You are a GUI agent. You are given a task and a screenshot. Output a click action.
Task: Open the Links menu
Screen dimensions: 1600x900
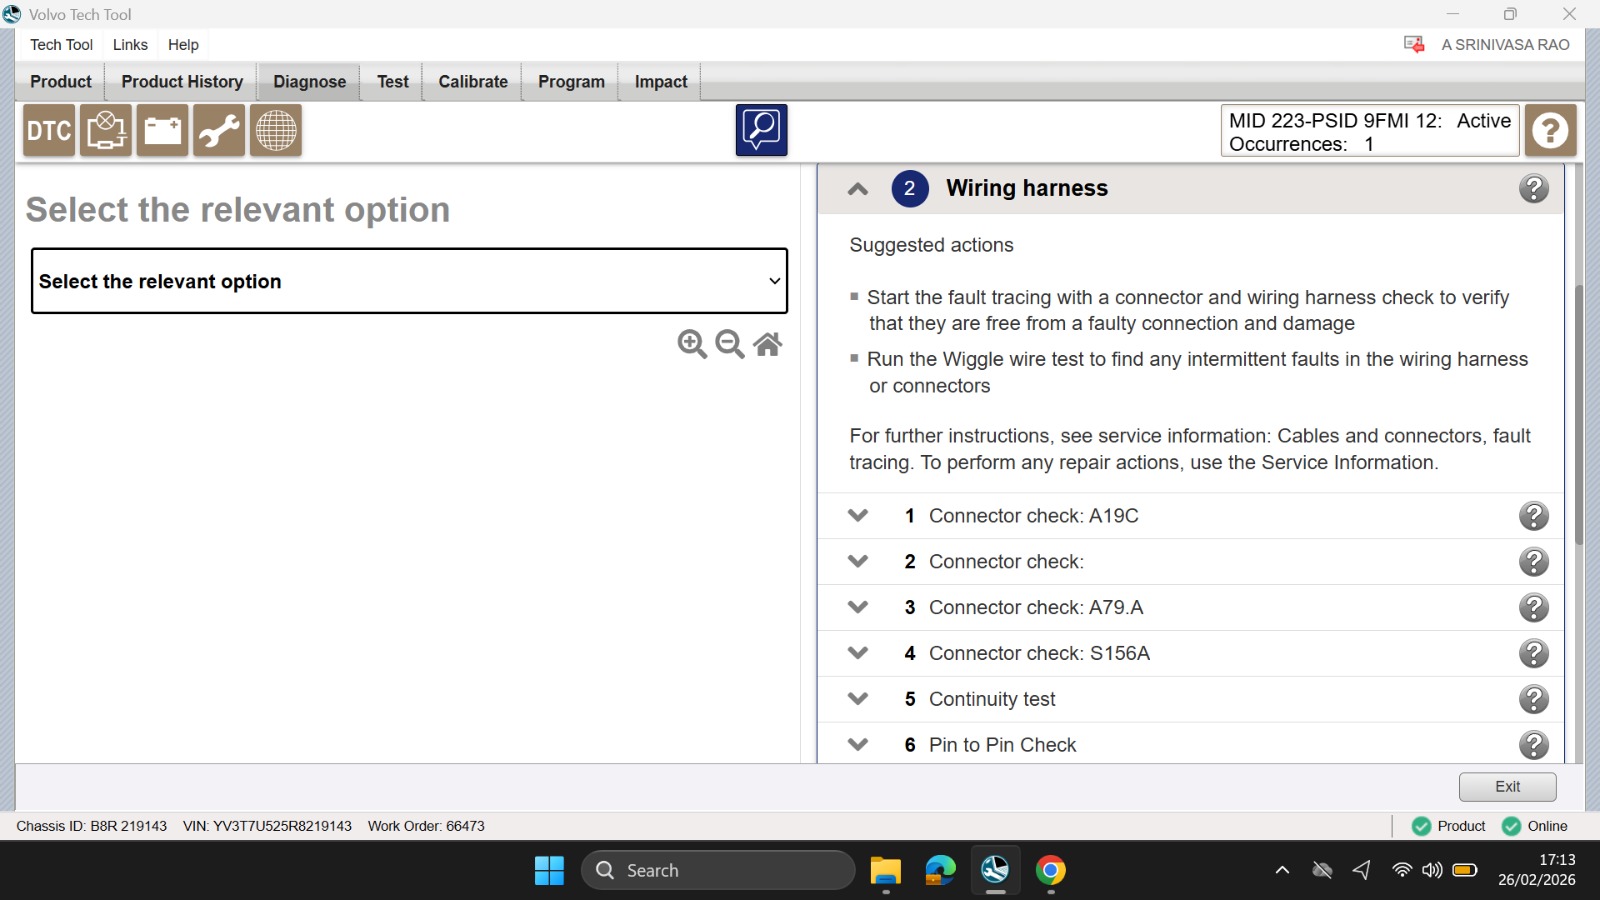coord(130,45)
